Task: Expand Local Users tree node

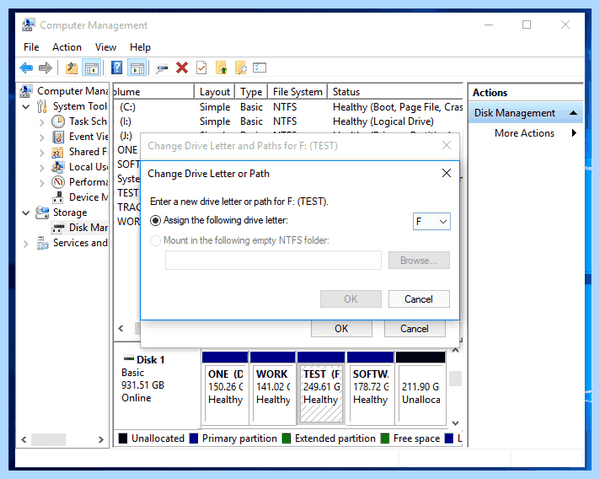Action: (42, 168)
